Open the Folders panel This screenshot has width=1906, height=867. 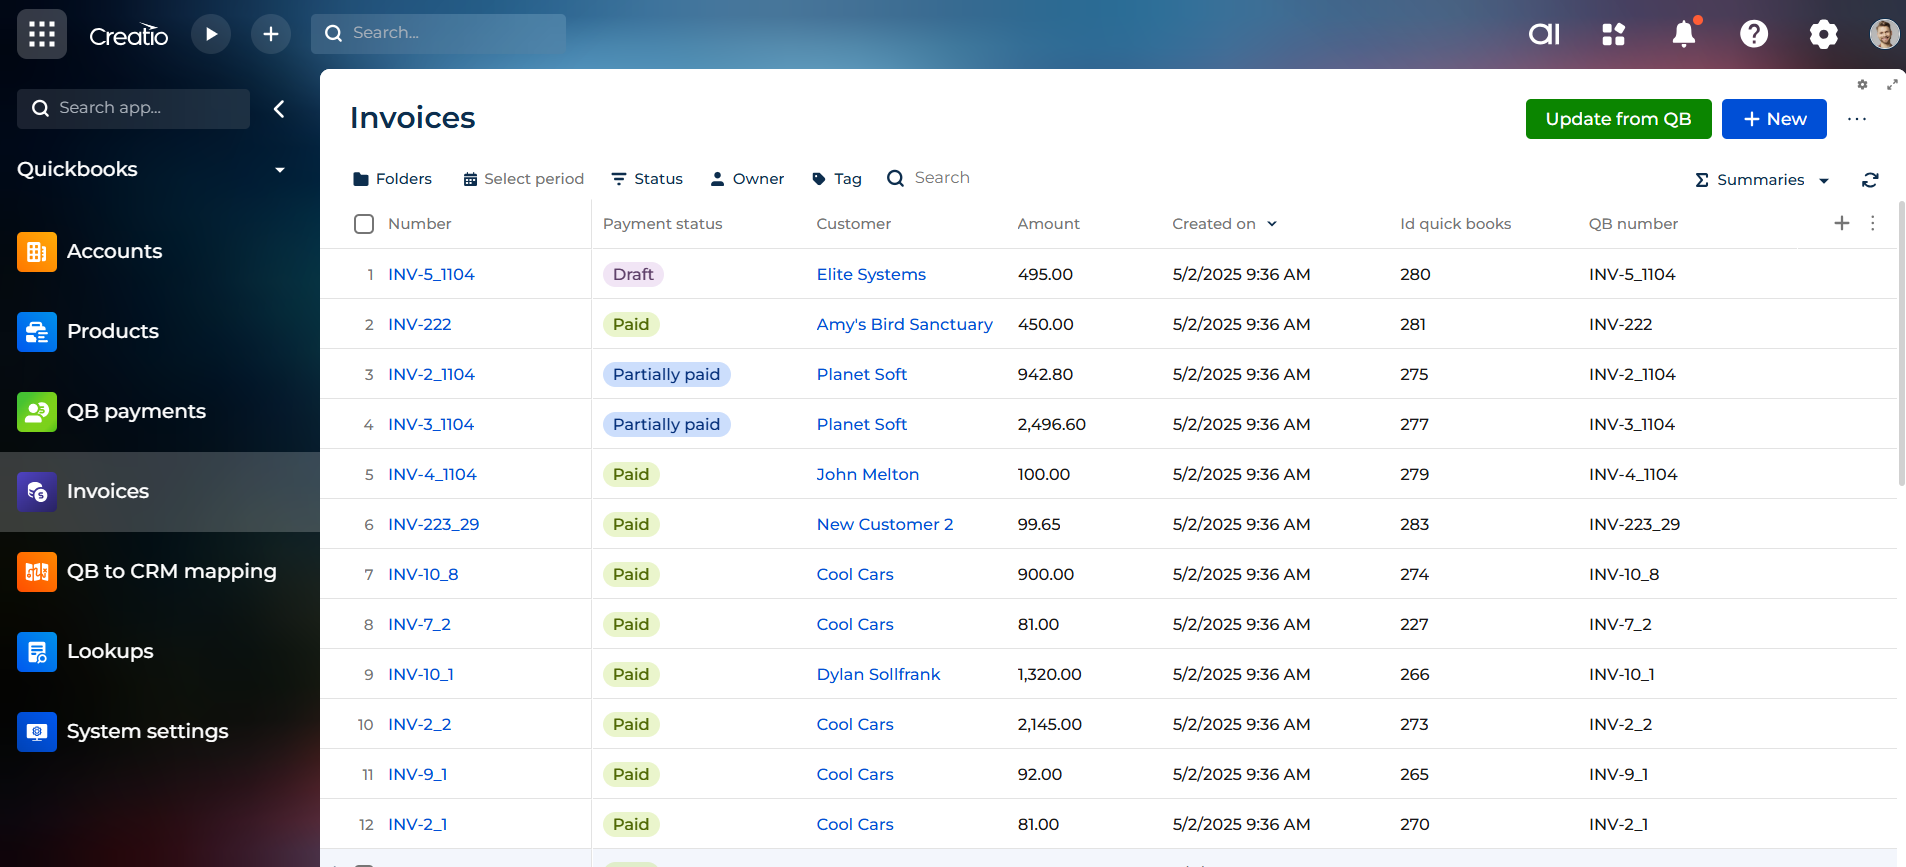click(x=392, y=179)
